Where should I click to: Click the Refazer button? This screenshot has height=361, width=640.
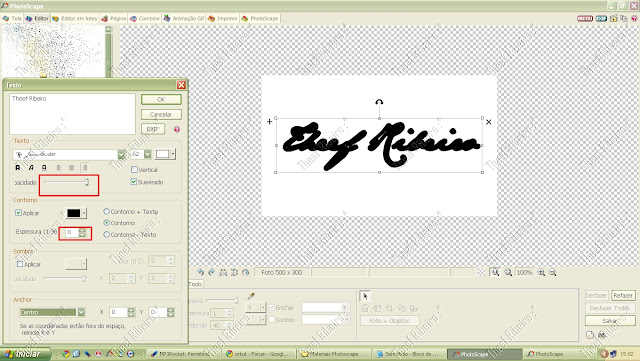pos(623,295)
